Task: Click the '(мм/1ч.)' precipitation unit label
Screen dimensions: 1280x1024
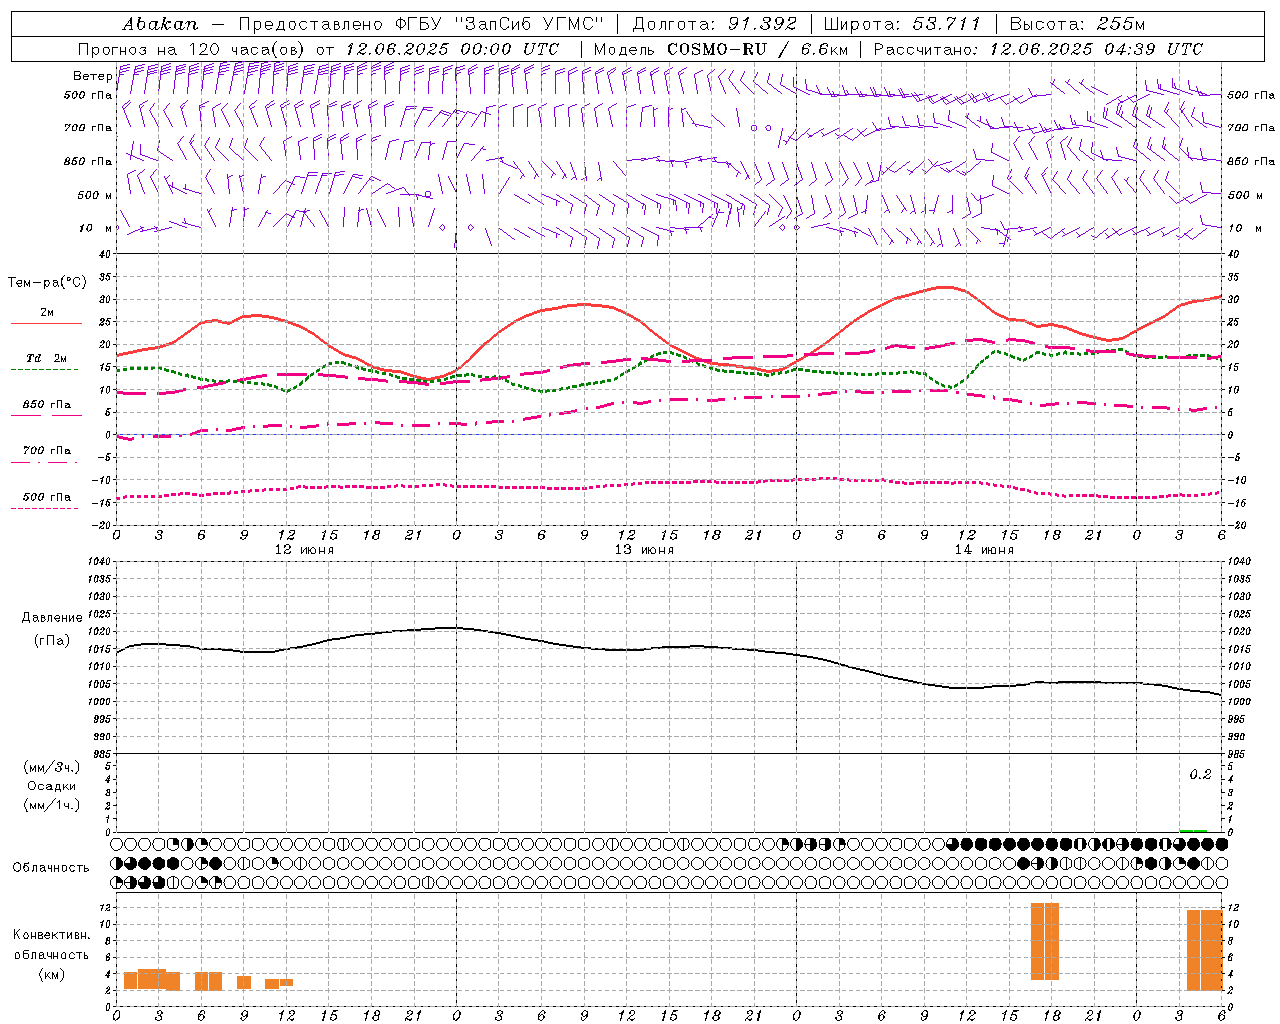Action: [52, 805]
